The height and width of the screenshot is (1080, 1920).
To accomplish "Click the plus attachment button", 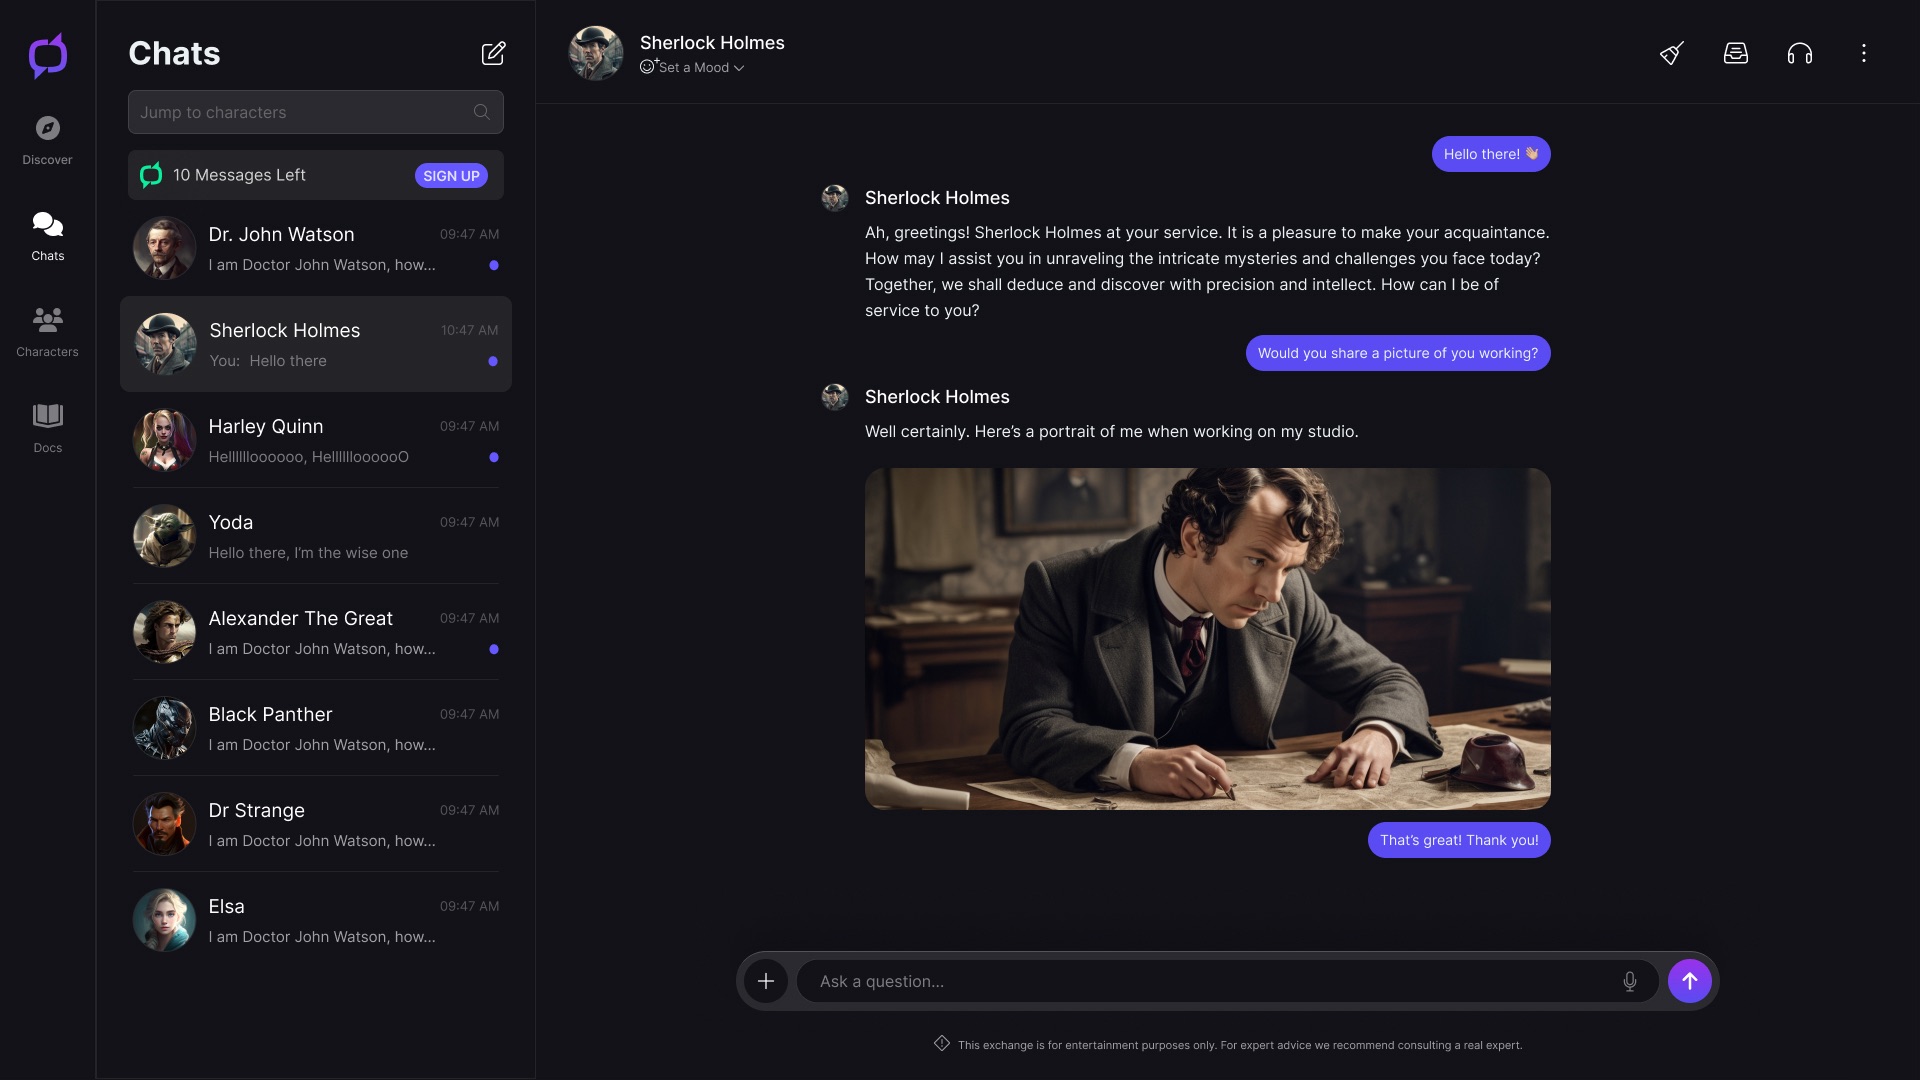I will (x=766, y=981).
